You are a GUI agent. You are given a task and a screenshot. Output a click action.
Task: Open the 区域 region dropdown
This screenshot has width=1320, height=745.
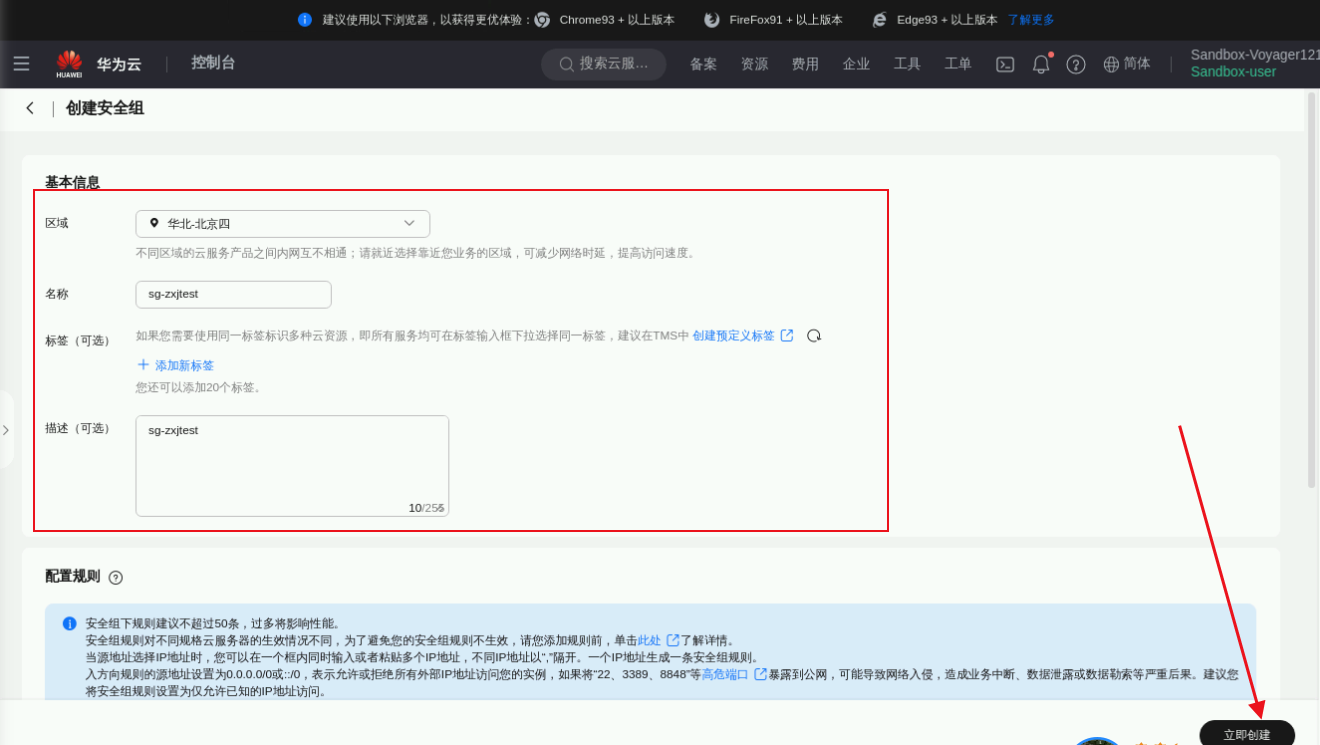point(283,224)
